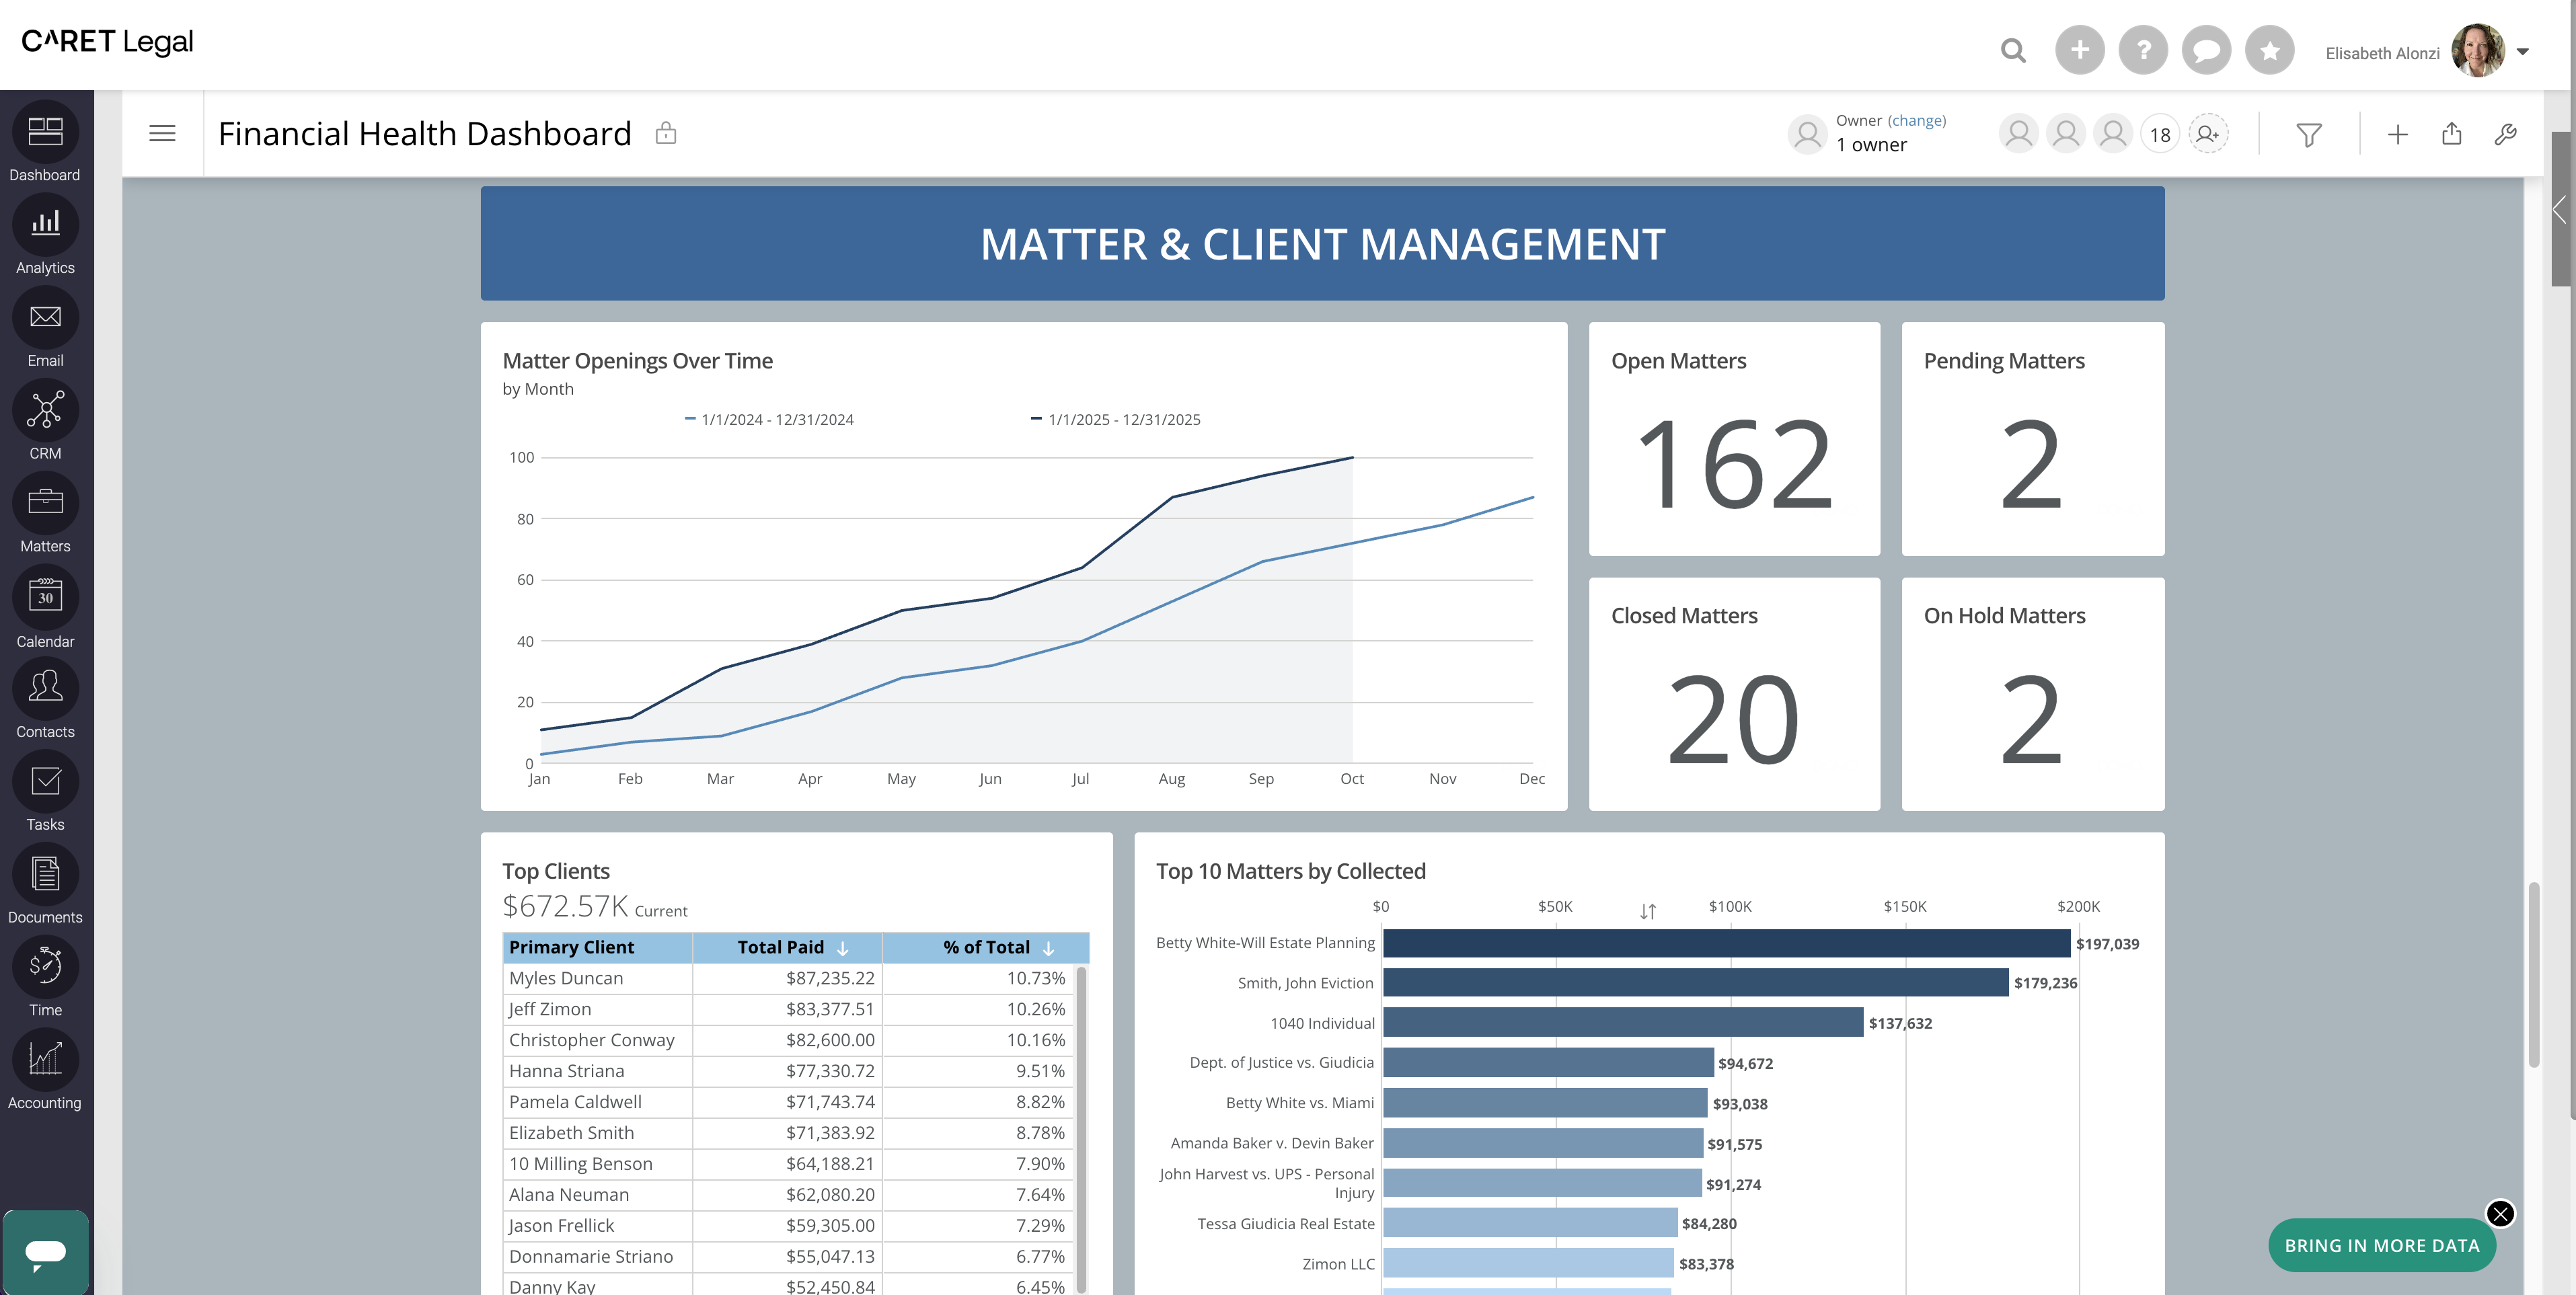Open Elisabeth Alonzi user dropdown arrow
The width and height of the screenshot is (2576, 1295).
click(x=2522, y=52)
